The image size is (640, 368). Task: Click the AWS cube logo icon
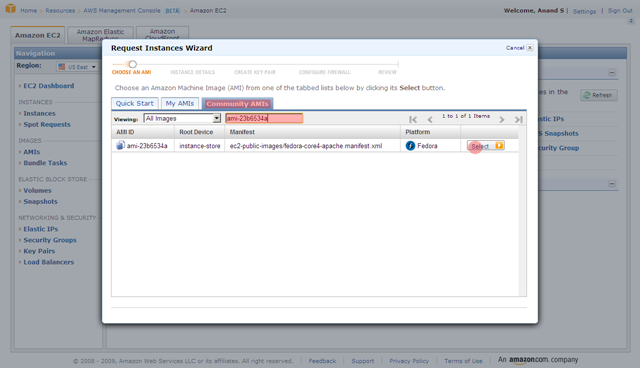coord(11,8)
